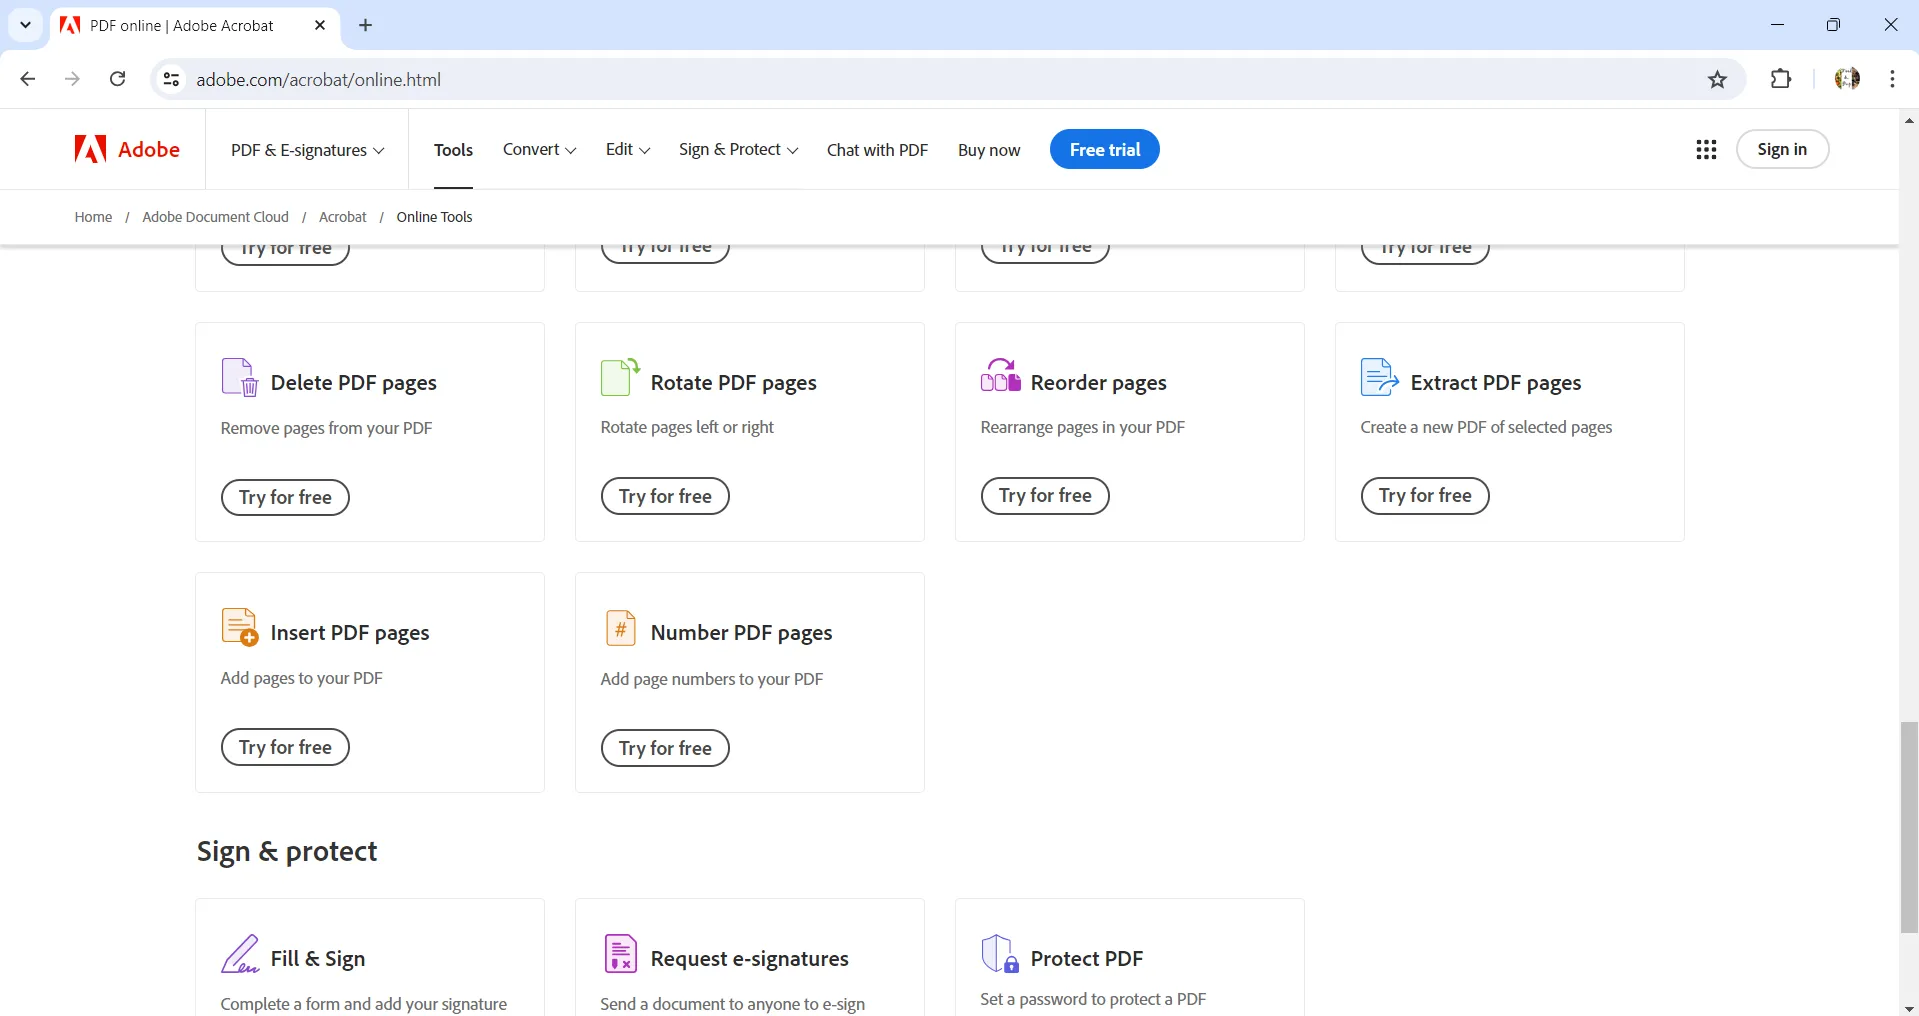Click the Request e-signatures document icon
This screenshot has width=1919, height=1016.
[620, 955]
